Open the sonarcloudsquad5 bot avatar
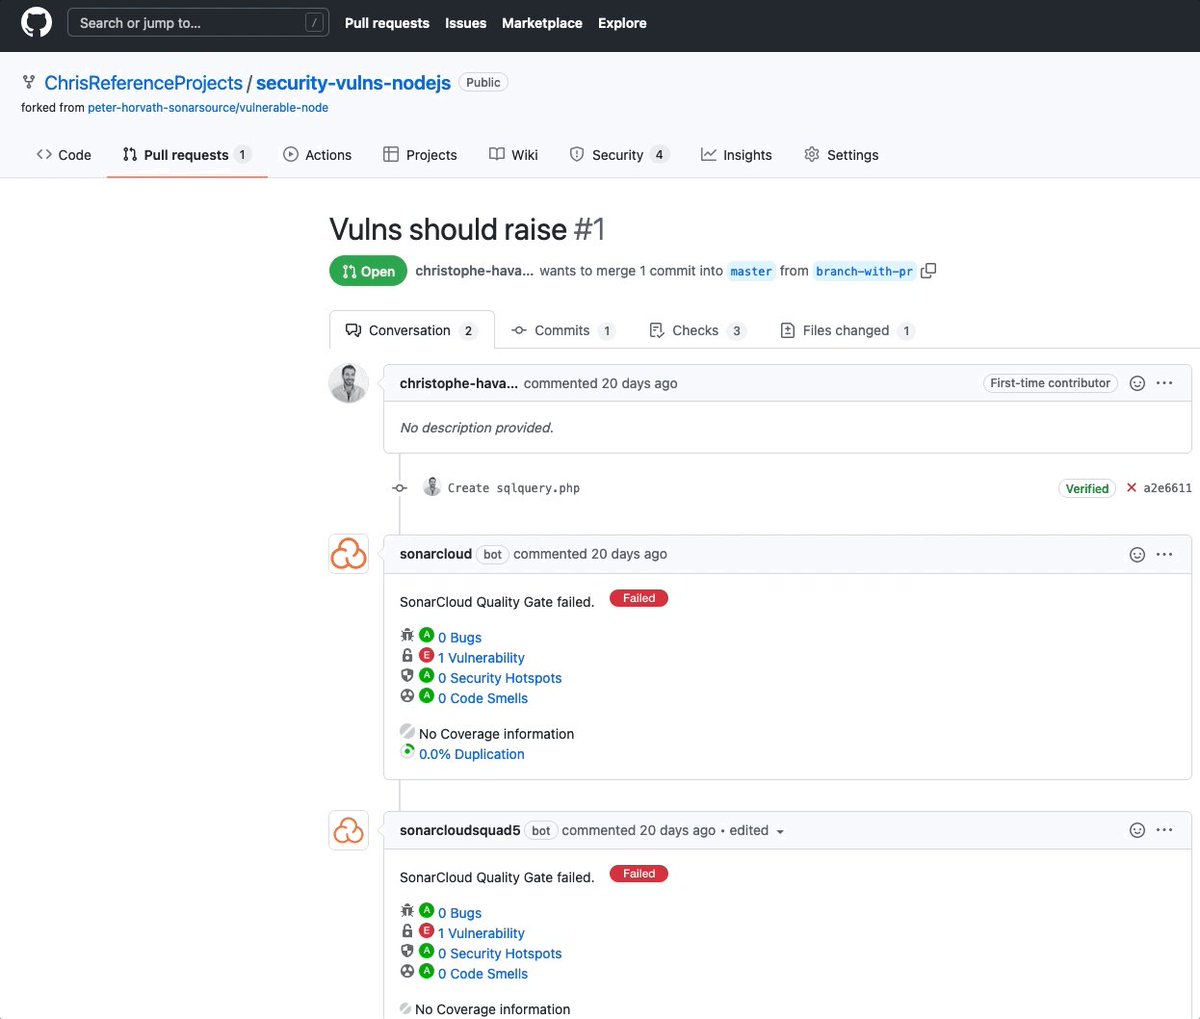 click(x=349, y=830)
